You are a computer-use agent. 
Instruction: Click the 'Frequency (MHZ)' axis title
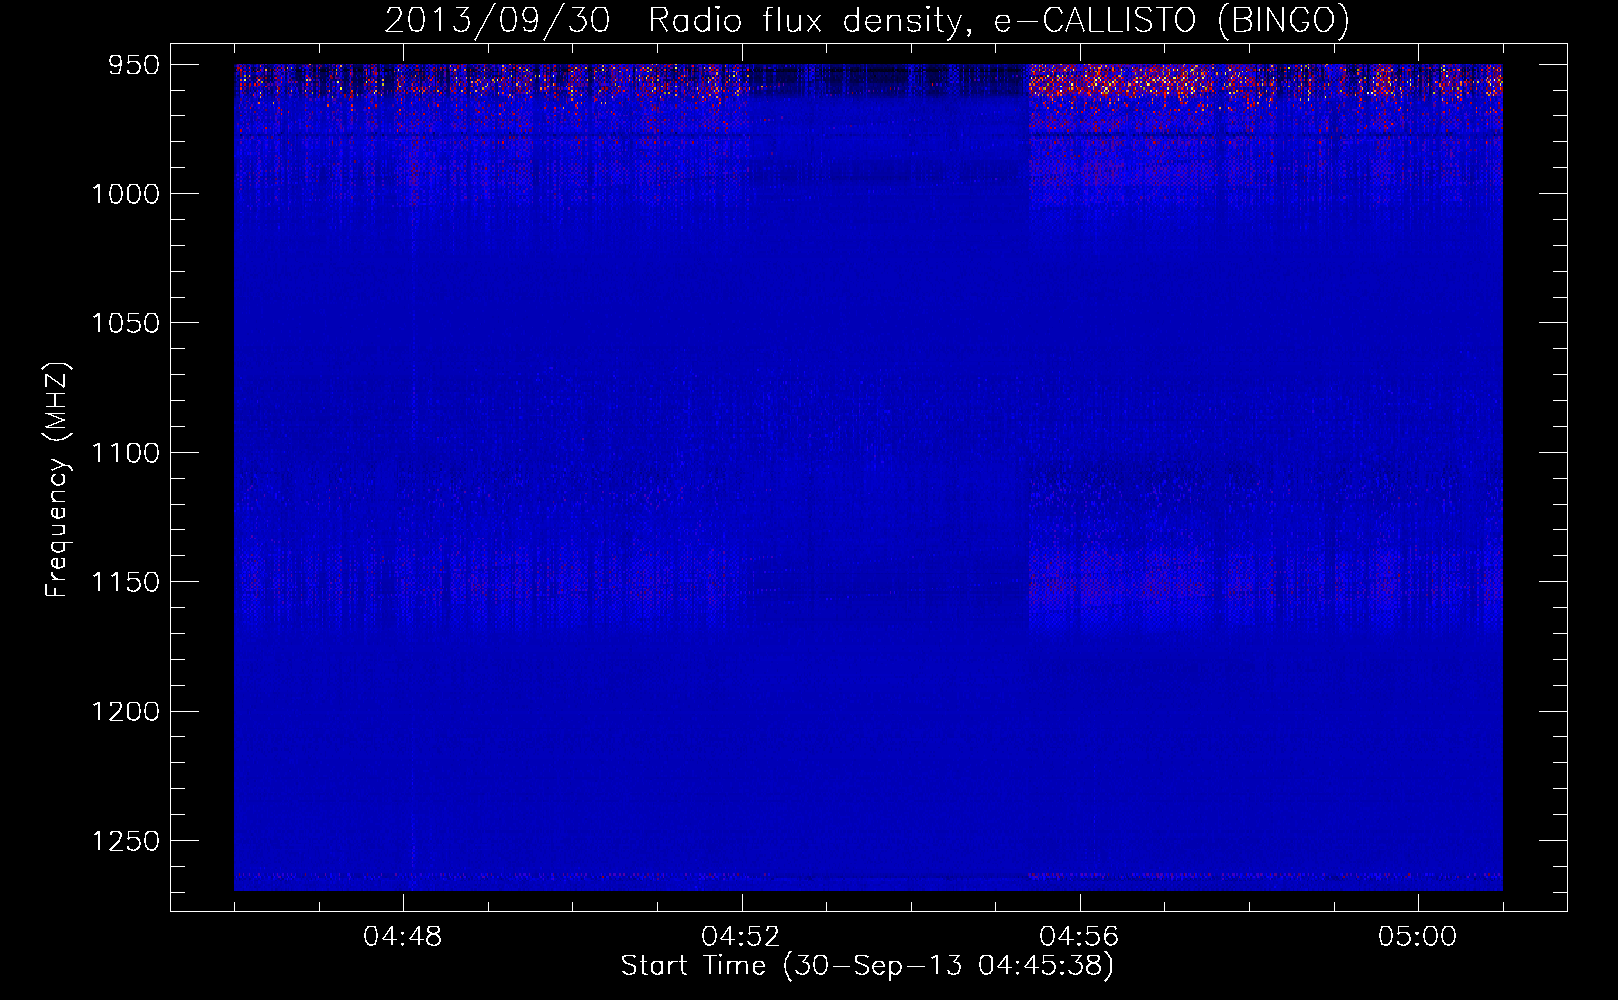[57, 480]
